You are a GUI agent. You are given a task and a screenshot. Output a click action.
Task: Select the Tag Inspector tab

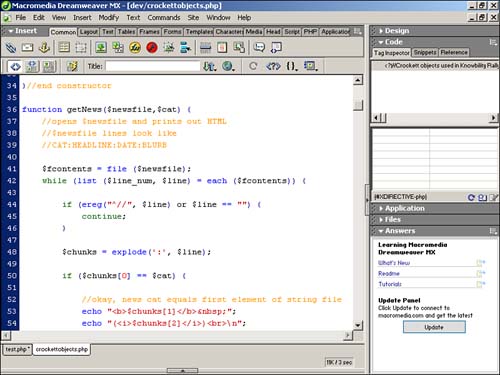391,53
